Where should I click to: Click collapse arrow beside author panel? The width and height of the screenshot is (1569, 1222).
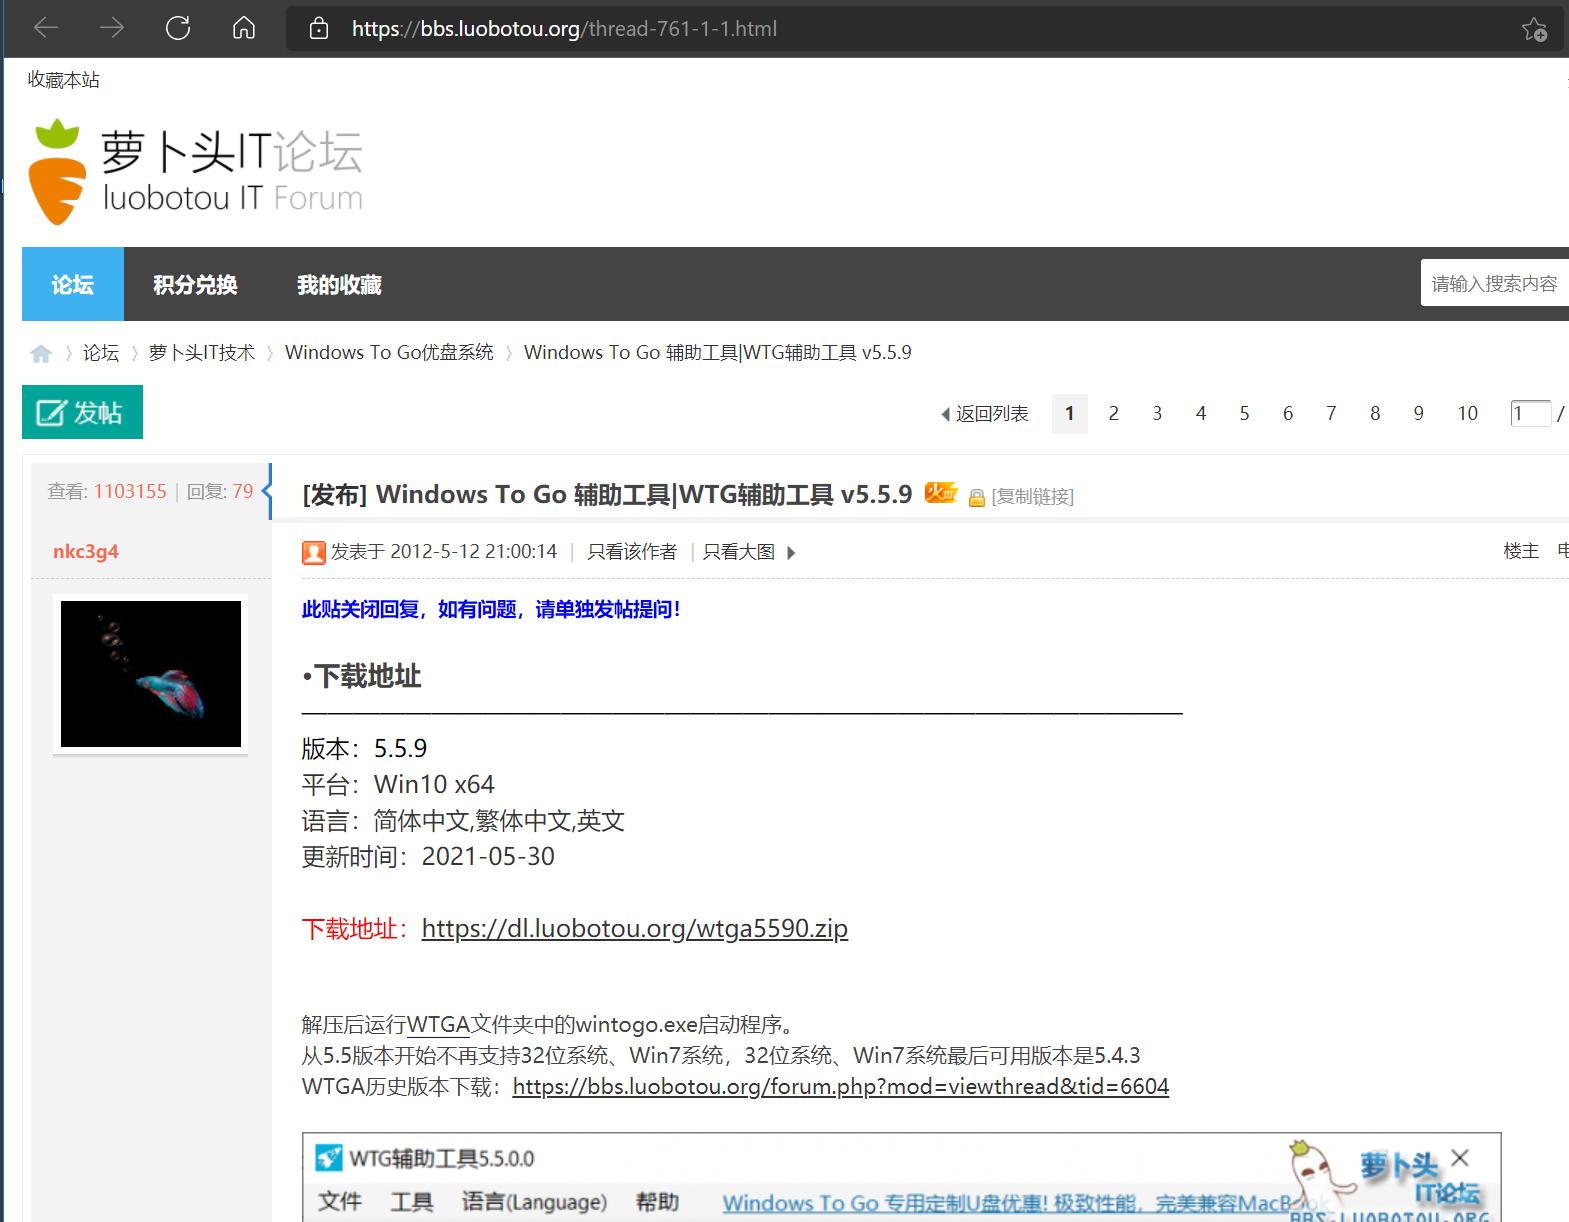tap(266, 491)
